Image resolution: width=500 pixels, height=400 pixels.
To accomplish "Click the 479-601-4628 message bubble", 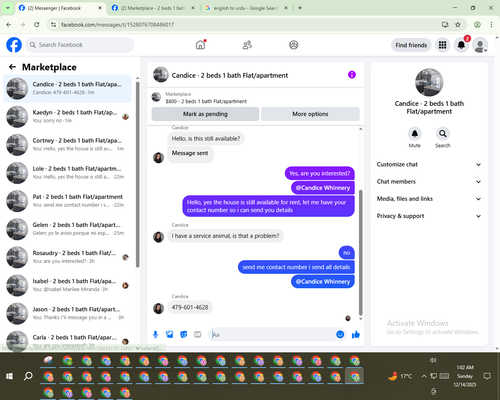I will click(x=190, y=307).
